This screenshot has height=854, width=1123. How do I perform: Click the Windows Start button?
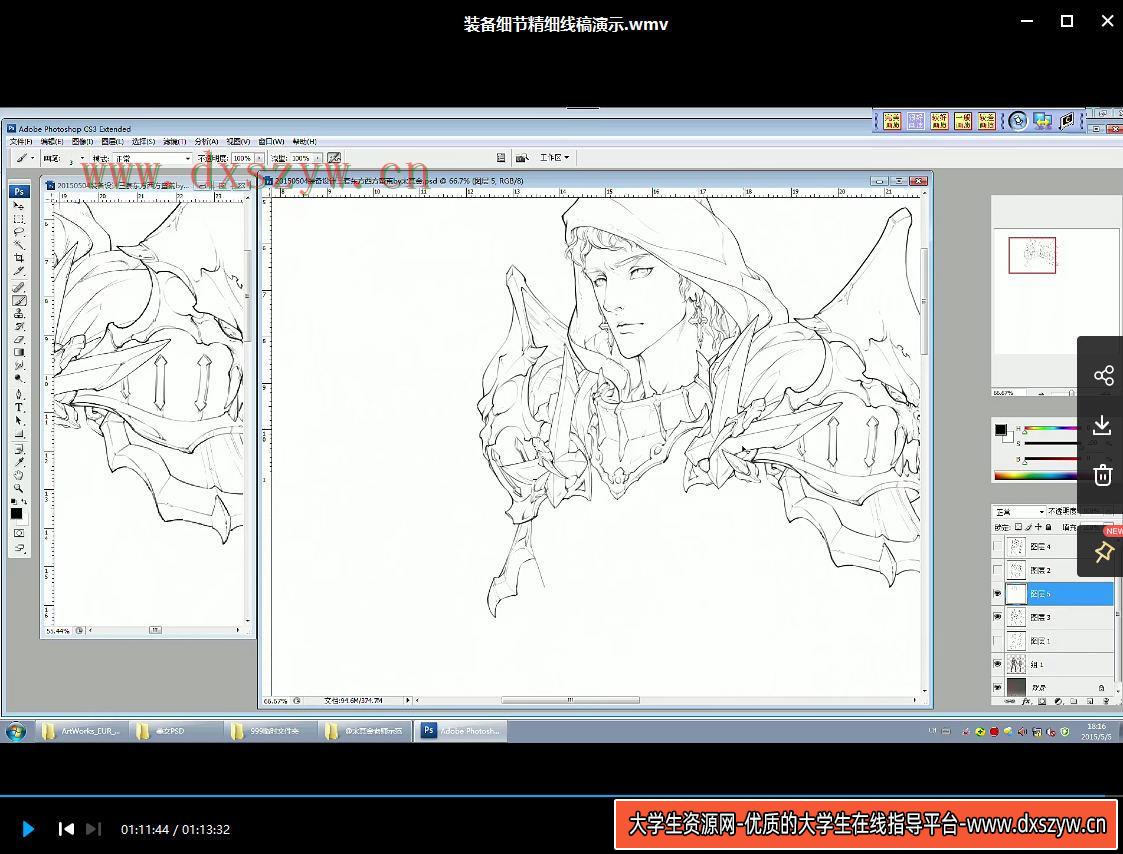[15, 731]
